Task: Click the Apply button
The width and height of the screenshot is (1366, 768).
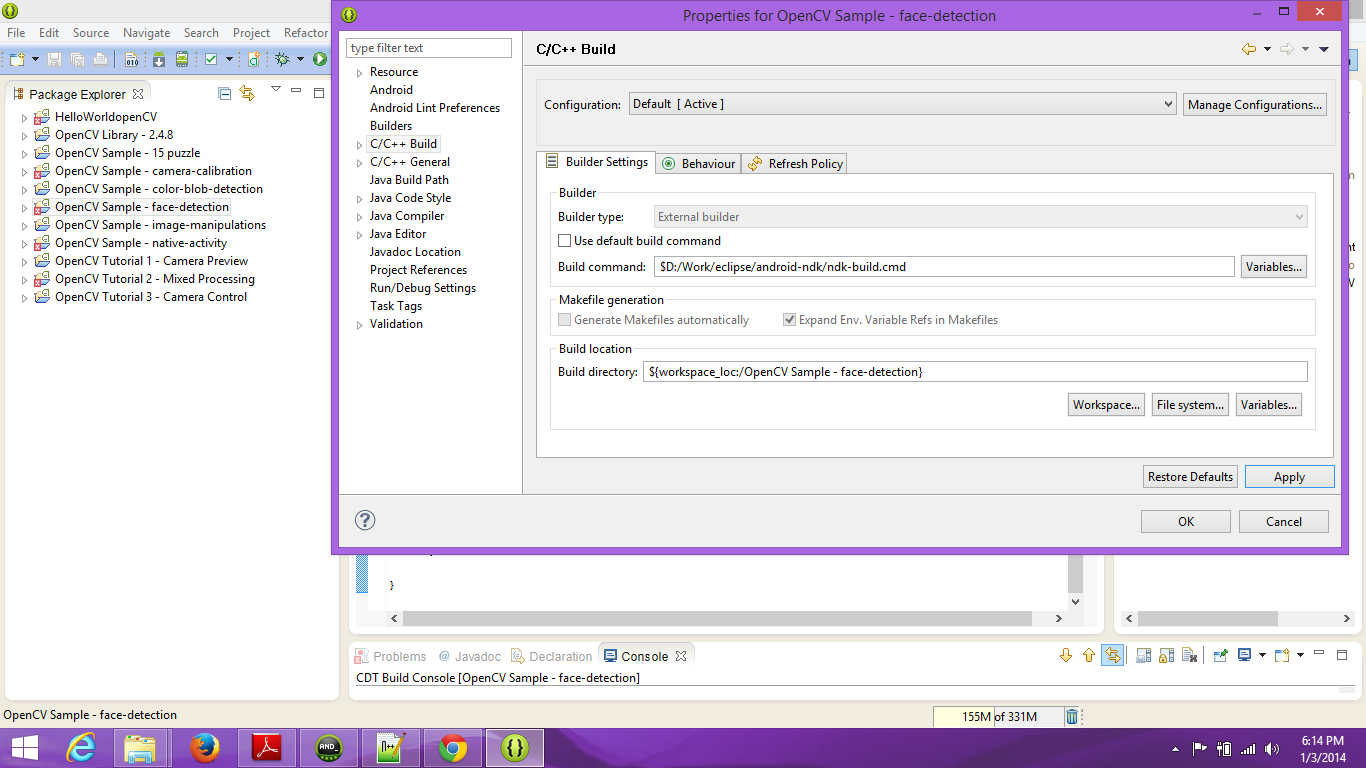Action: tap(1289, 477)
